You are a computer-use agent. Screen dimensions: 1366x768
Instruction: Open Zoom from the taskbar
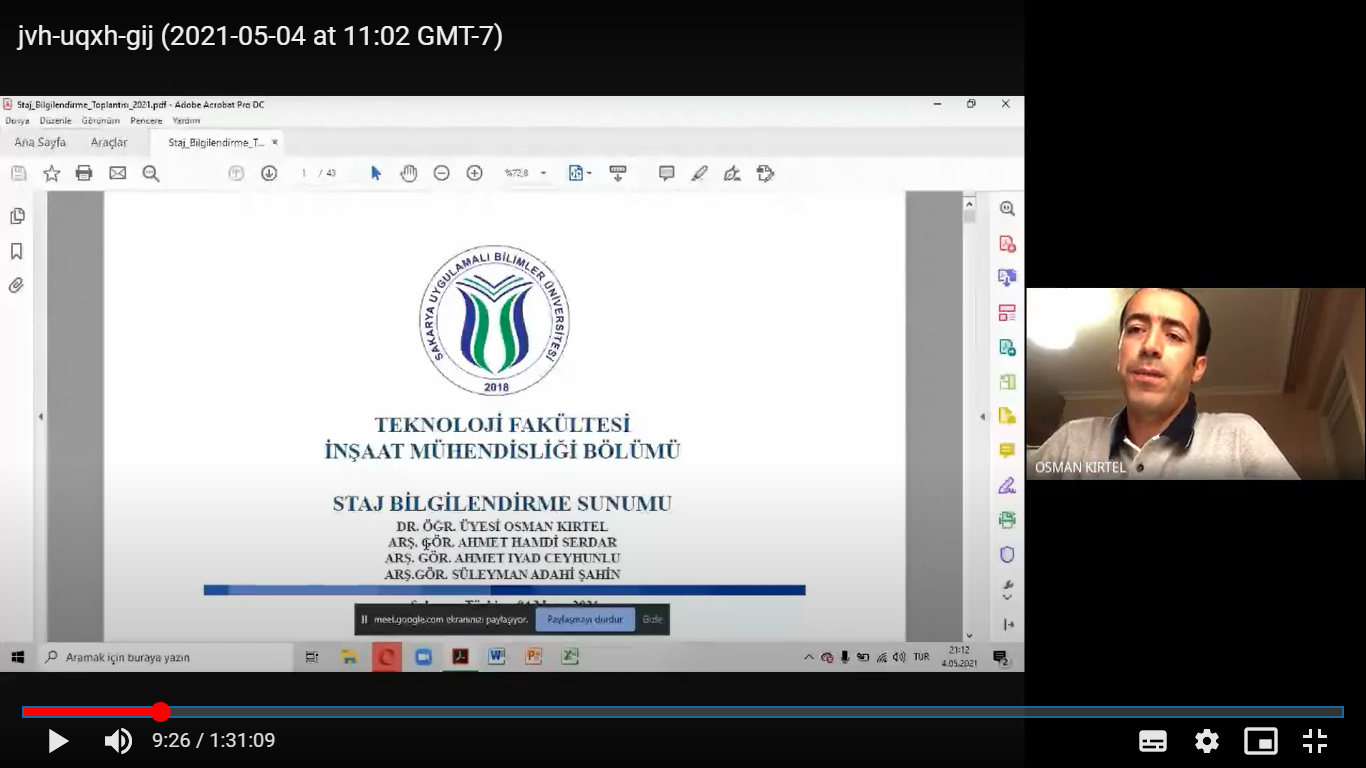point(423,657)
